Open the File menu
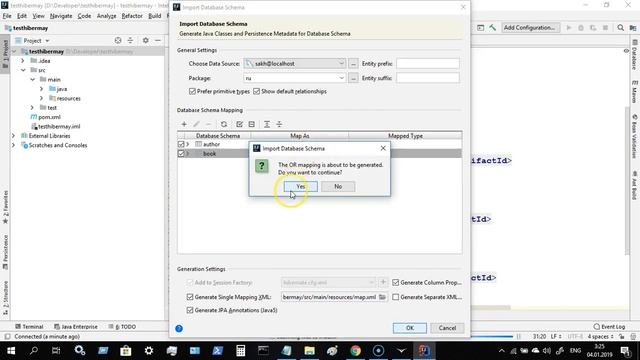This screenshot has height=360, width=640. [x=7, y=16]
